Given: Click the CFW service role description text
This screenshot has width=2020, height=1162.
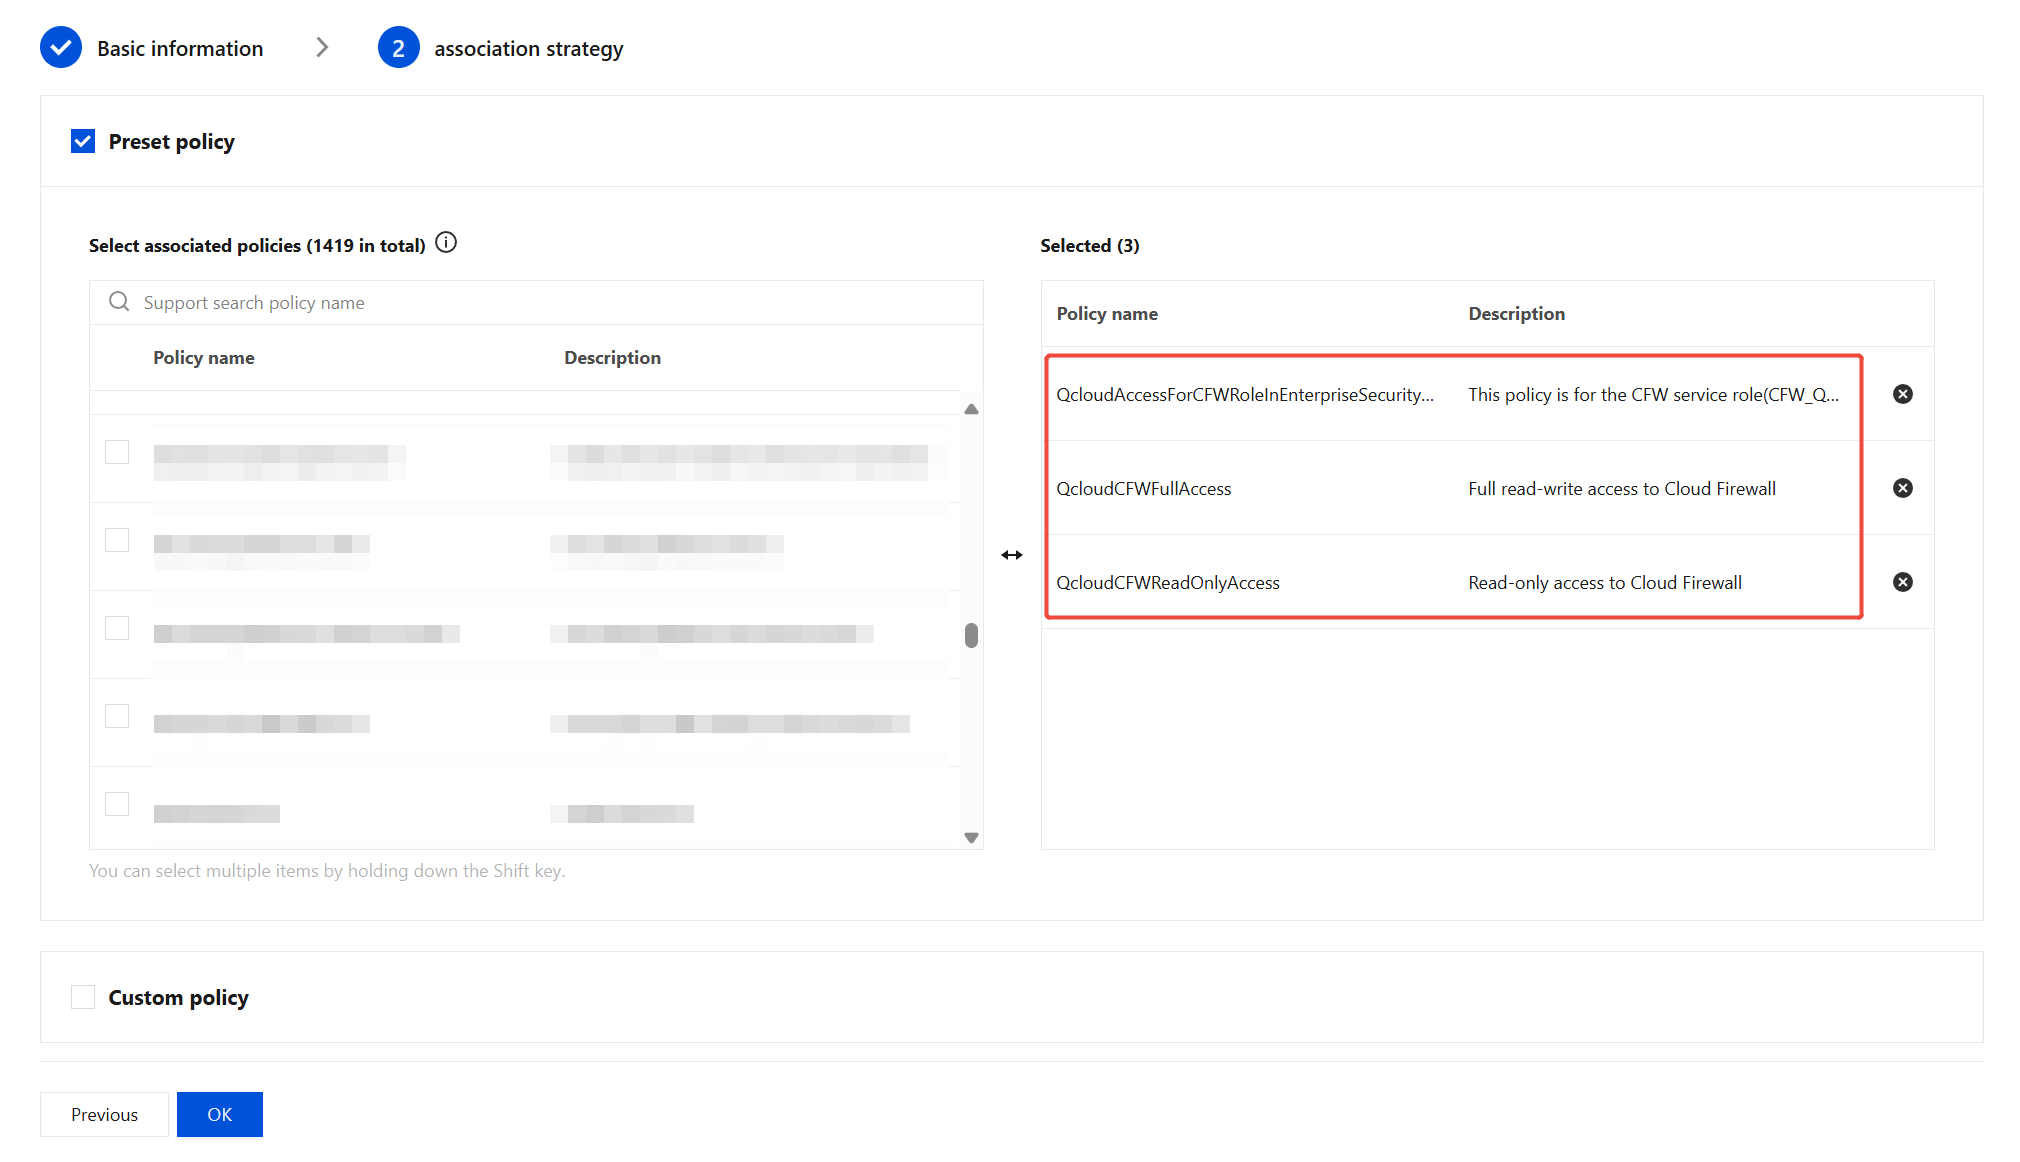Looking at the screenshot, I should [x=1653, y=394].
